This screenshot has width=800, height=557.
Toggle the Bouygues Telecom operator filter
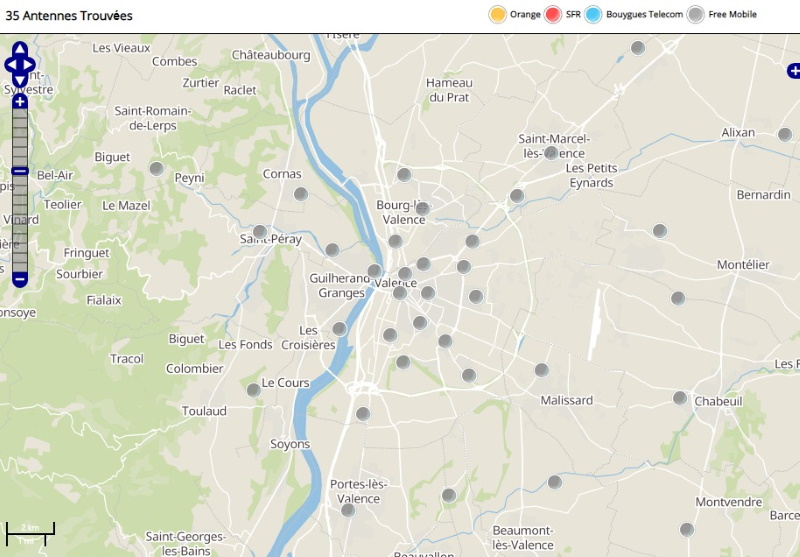click(x=593, y=14)
